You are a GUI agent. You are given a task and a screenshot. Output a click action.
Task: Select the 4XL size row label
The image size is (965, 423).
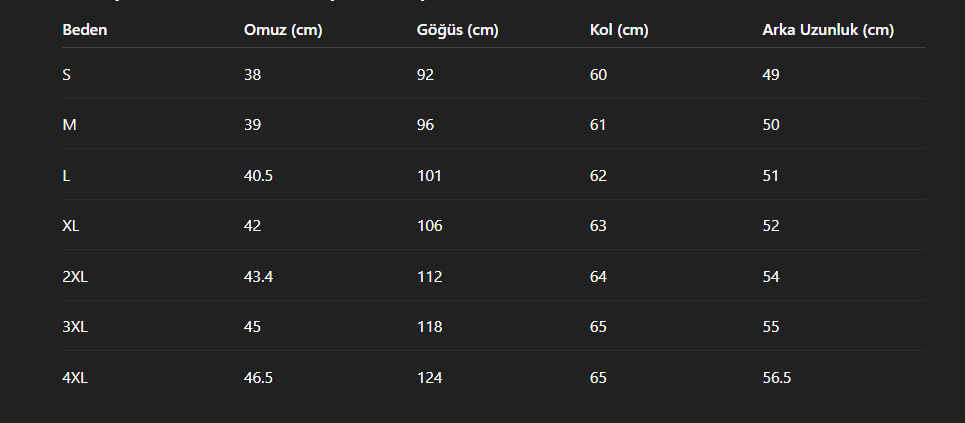[74, 377]
